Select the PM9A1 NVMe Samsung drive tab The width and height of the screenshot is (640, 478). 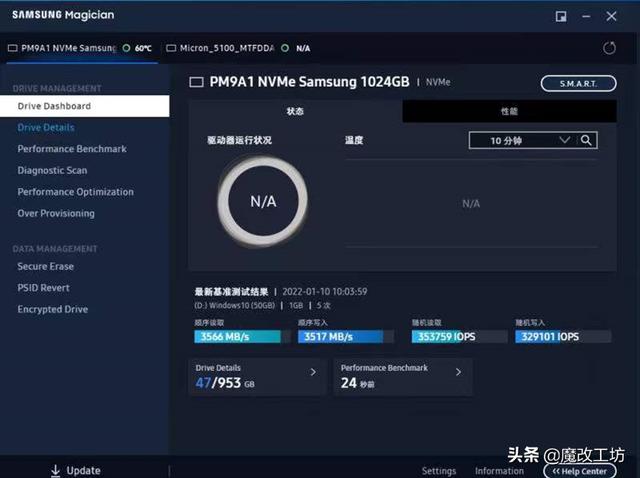tap(82, 48)
